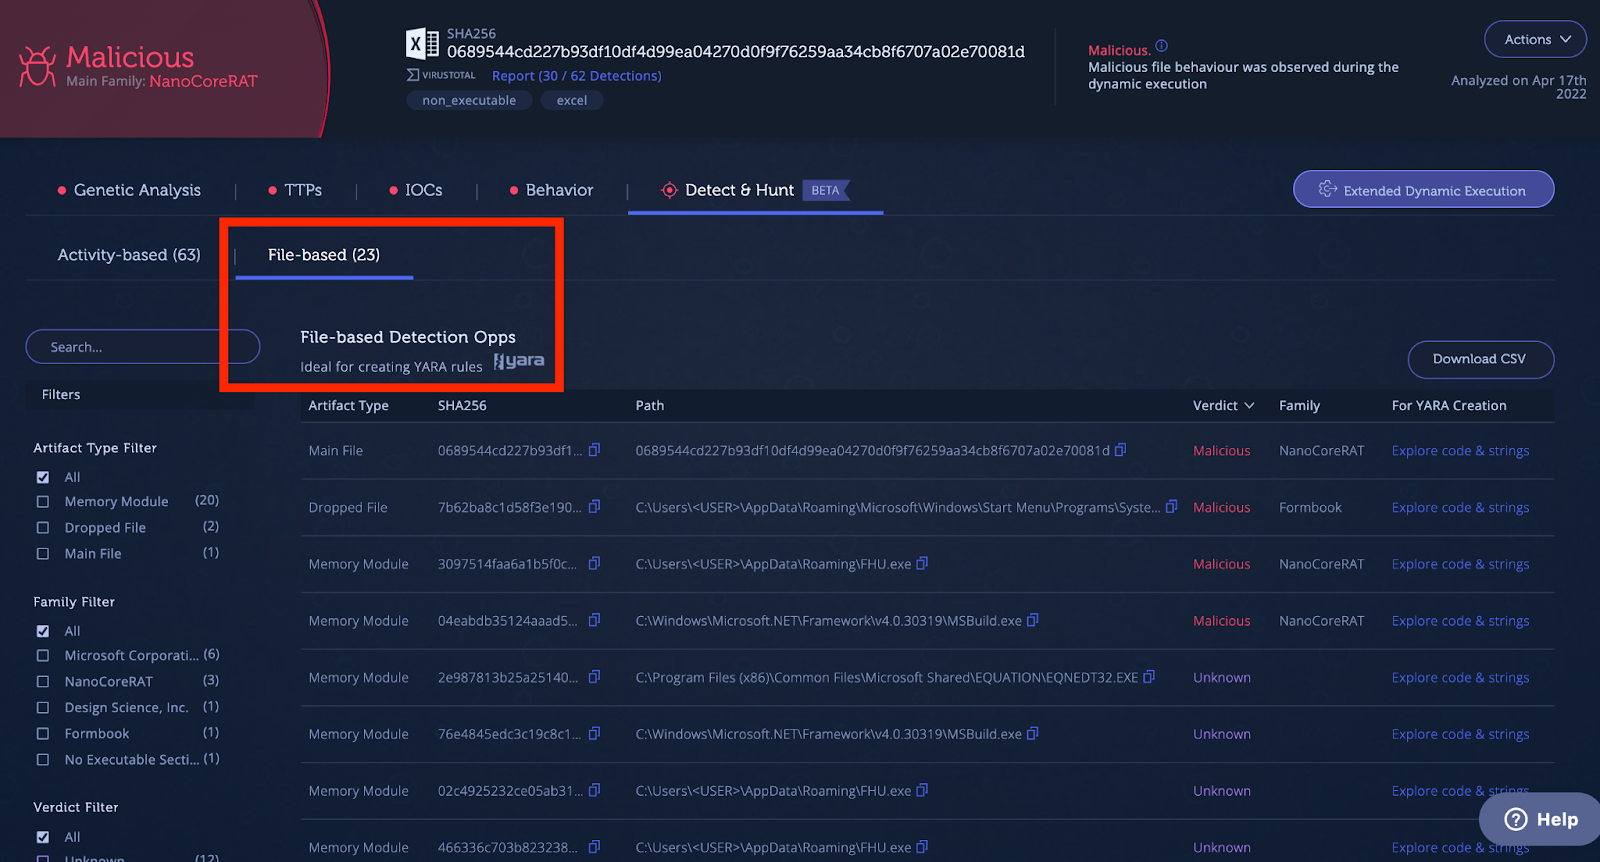
Task: Copy SHA256 hash of Main File row
Action: coord(594,450)
